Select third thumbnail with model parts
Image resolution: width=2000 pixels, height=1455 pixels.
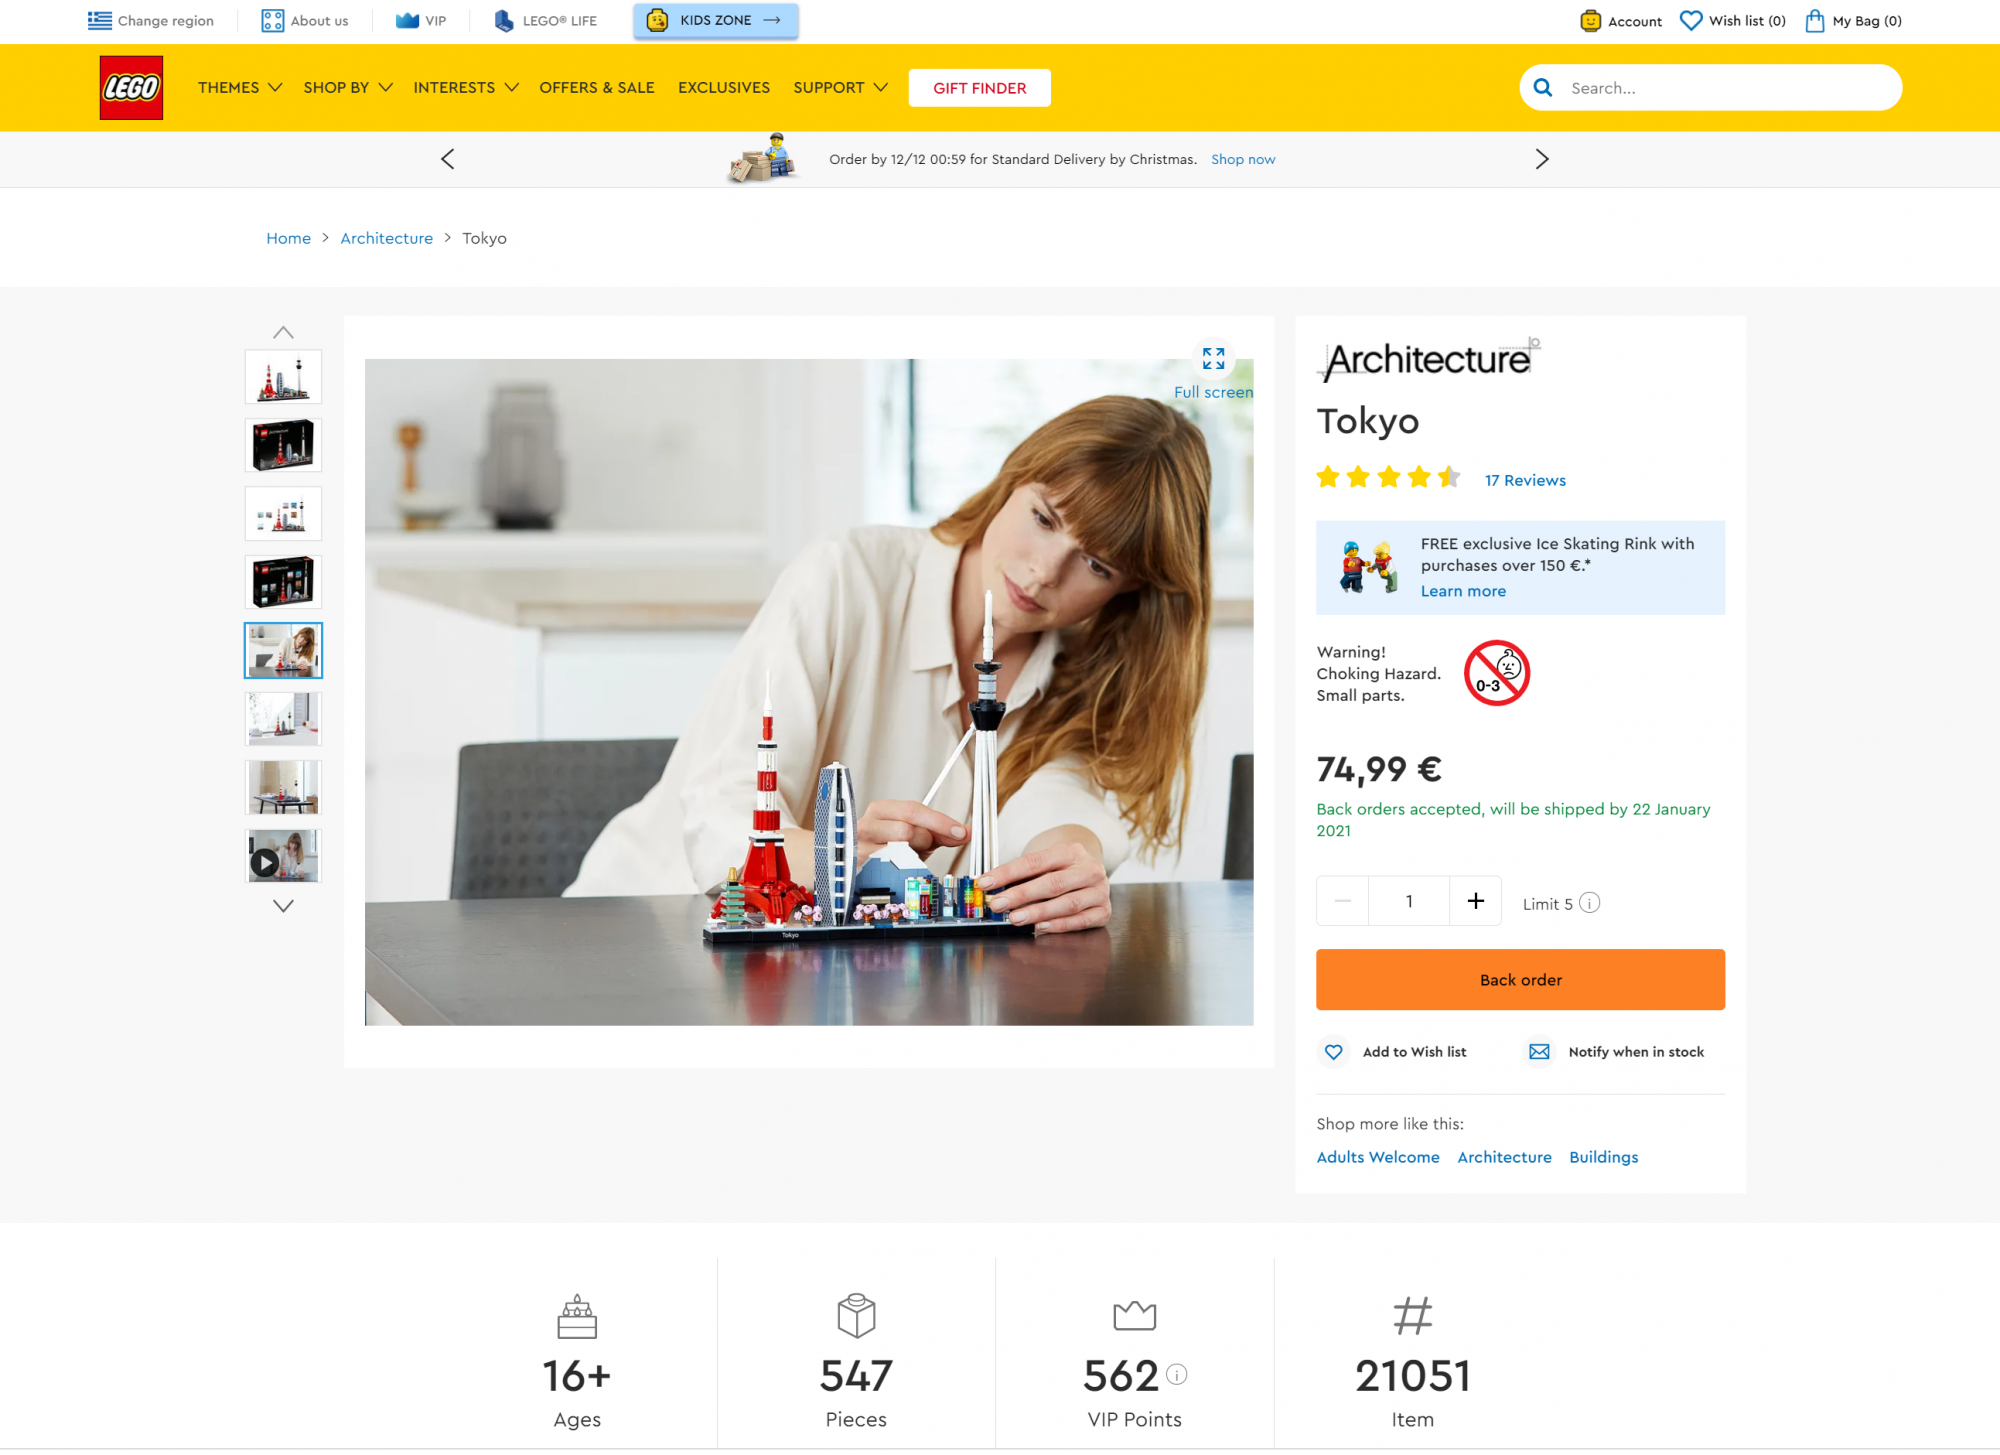point(283,514)
